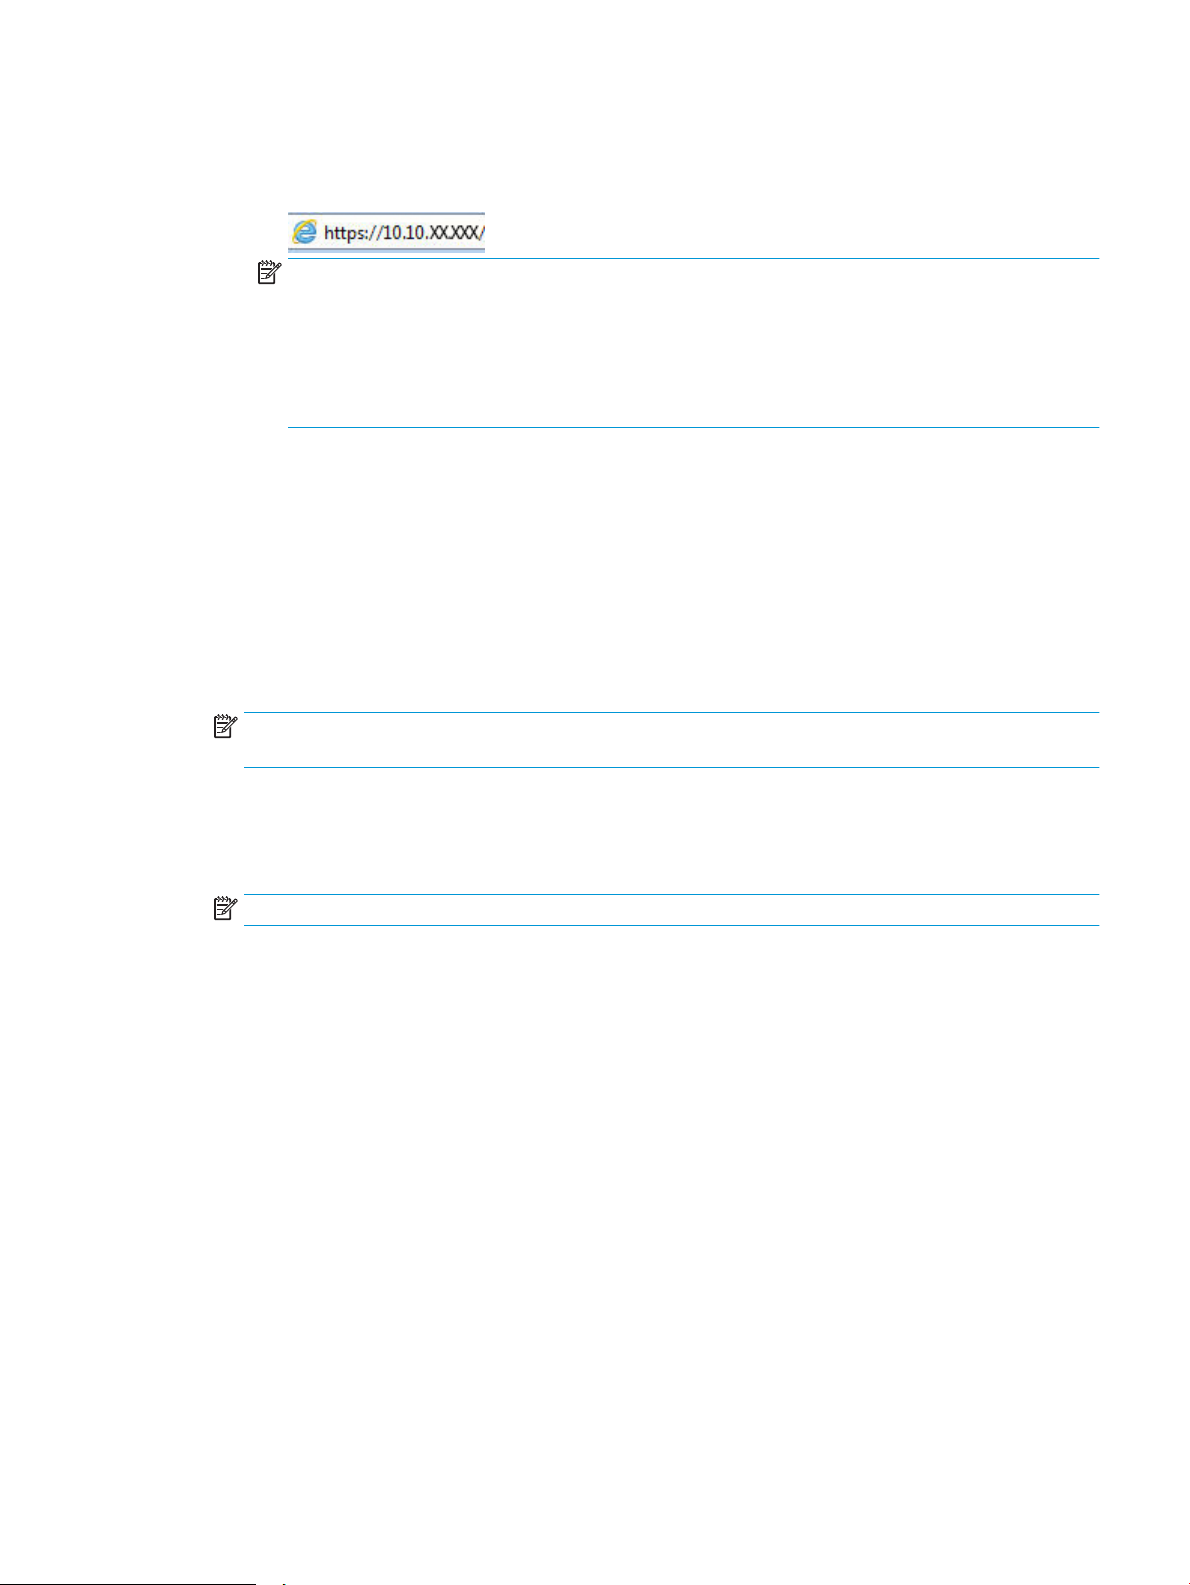The width and height of the screenshot is (1190, 1585).
Task: Click the https://10.10.XX.XXX/ address text
Action: (404, 233)
